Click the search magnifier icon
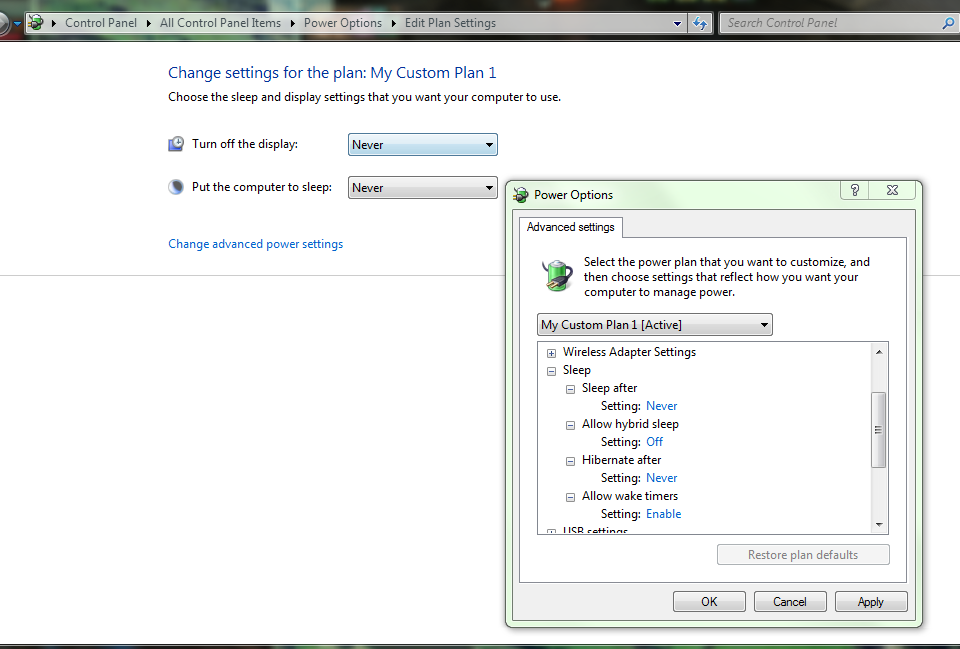Image resolution: width=960 pixels, height=649 pixels. [948, 23]
